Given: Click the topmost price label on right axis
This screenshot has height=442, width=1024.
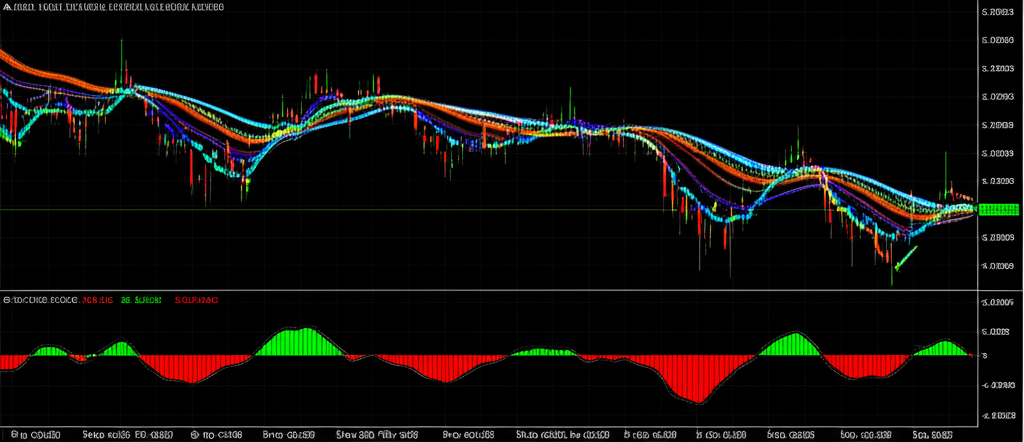Looking at the screenshot, I should coord(995,13).
